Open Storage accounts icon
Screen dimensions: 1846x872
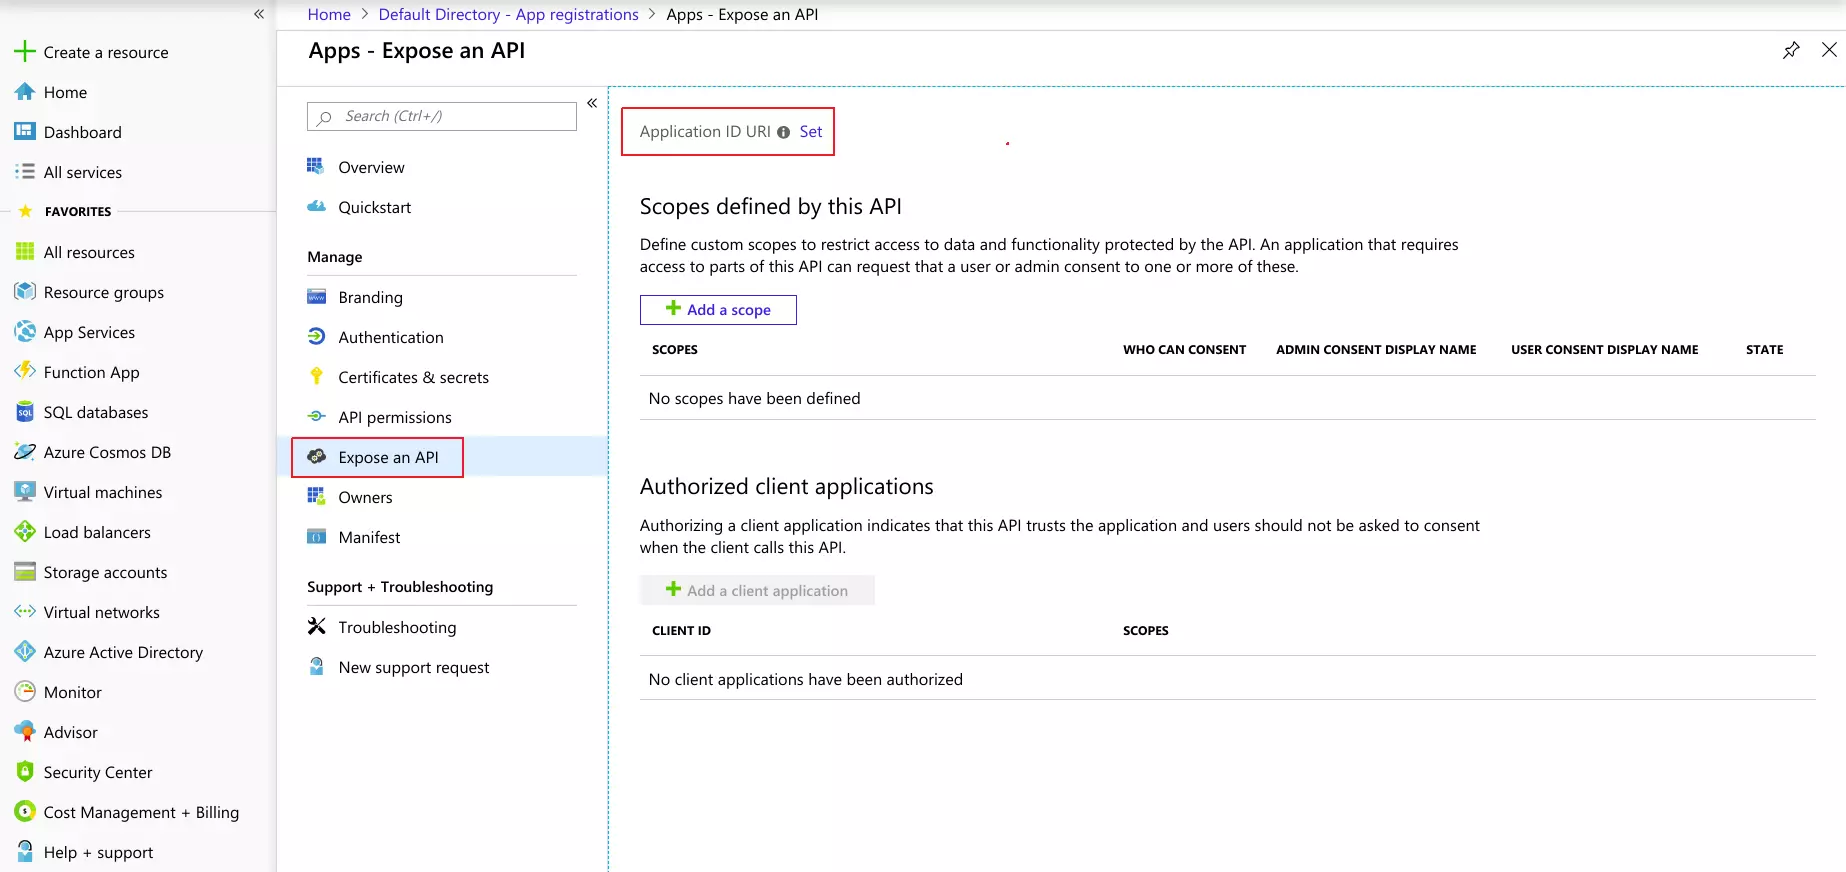25,571
